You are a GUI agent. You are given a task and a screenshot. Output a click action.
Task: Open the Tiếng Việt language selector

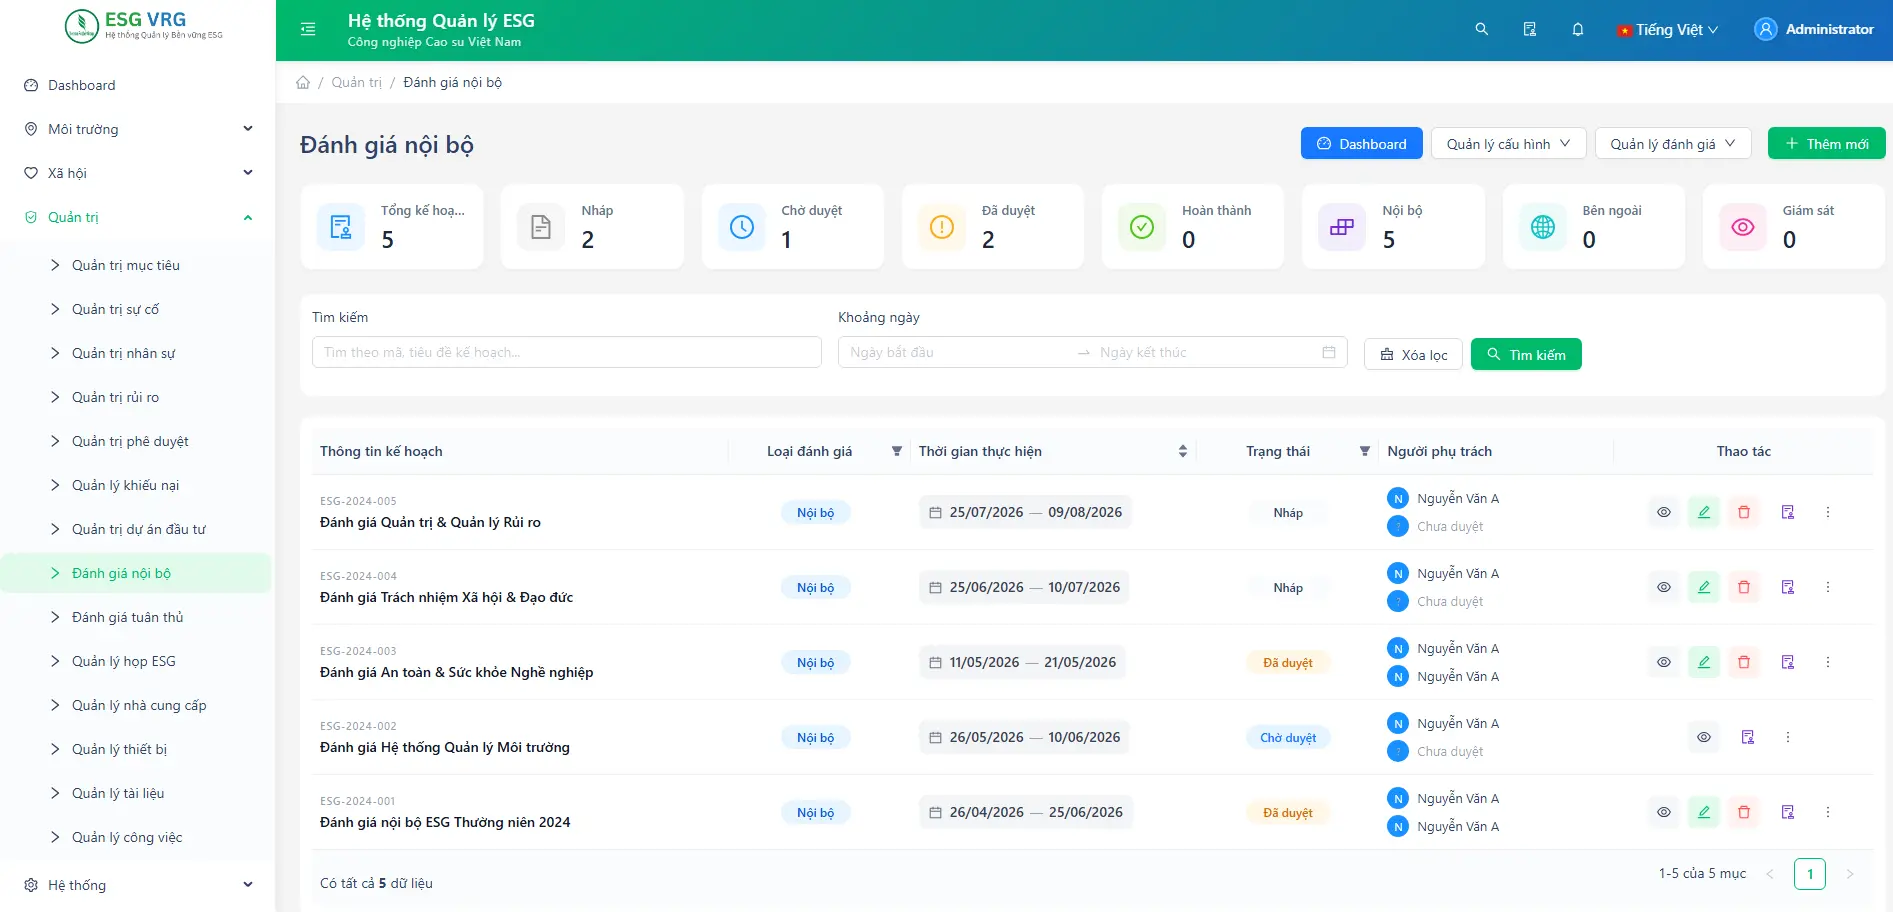[1669, 30]
